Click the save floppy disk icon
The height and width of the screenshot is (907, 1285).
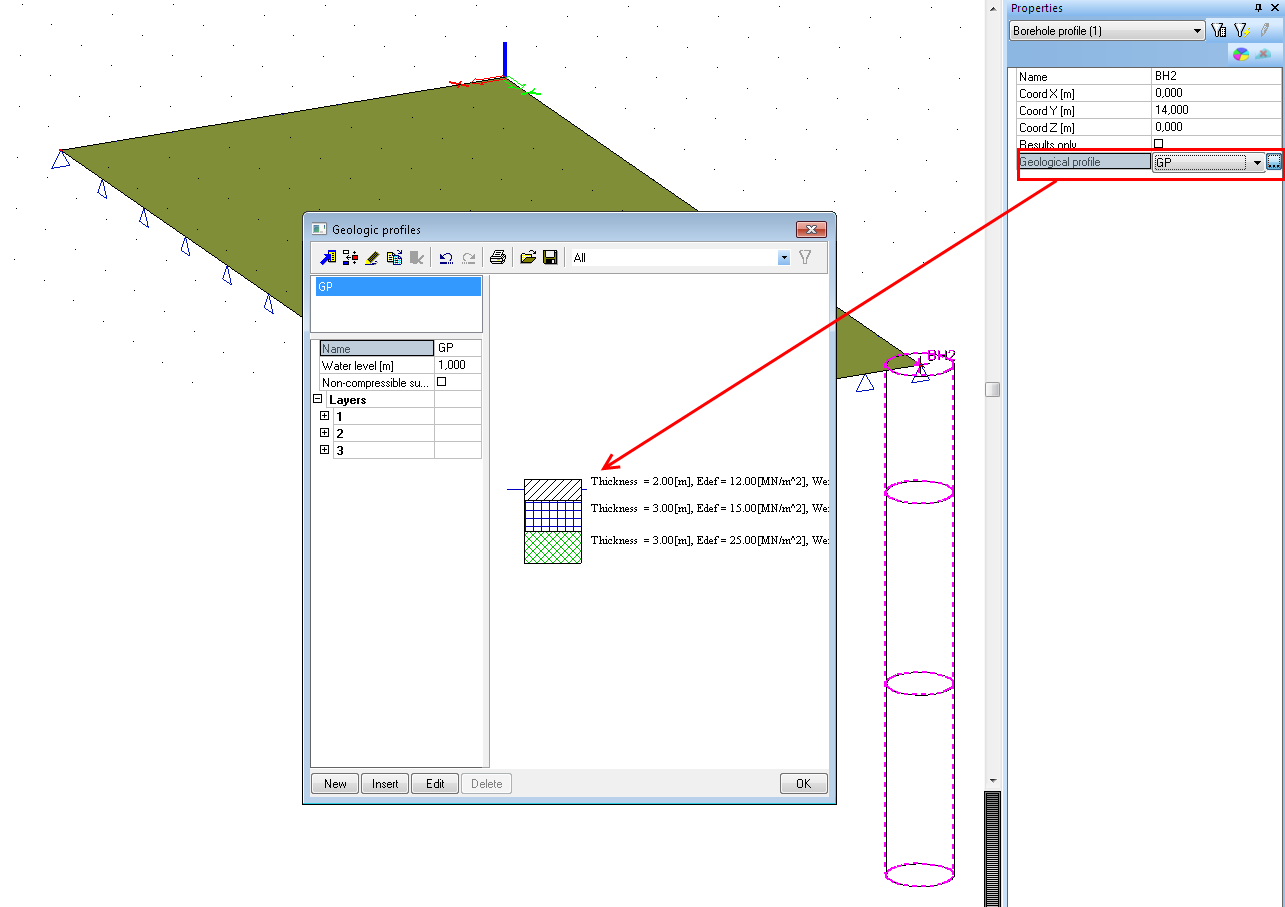click(549, 258)
